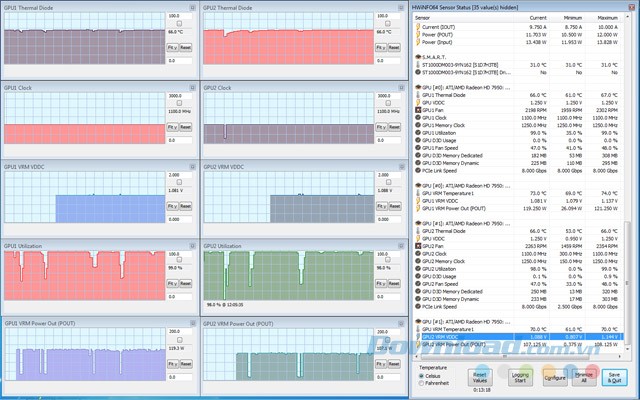Click the GPU [#0] Radeon group icon
This screenshot has height=400, width=640.
(416, 86)
